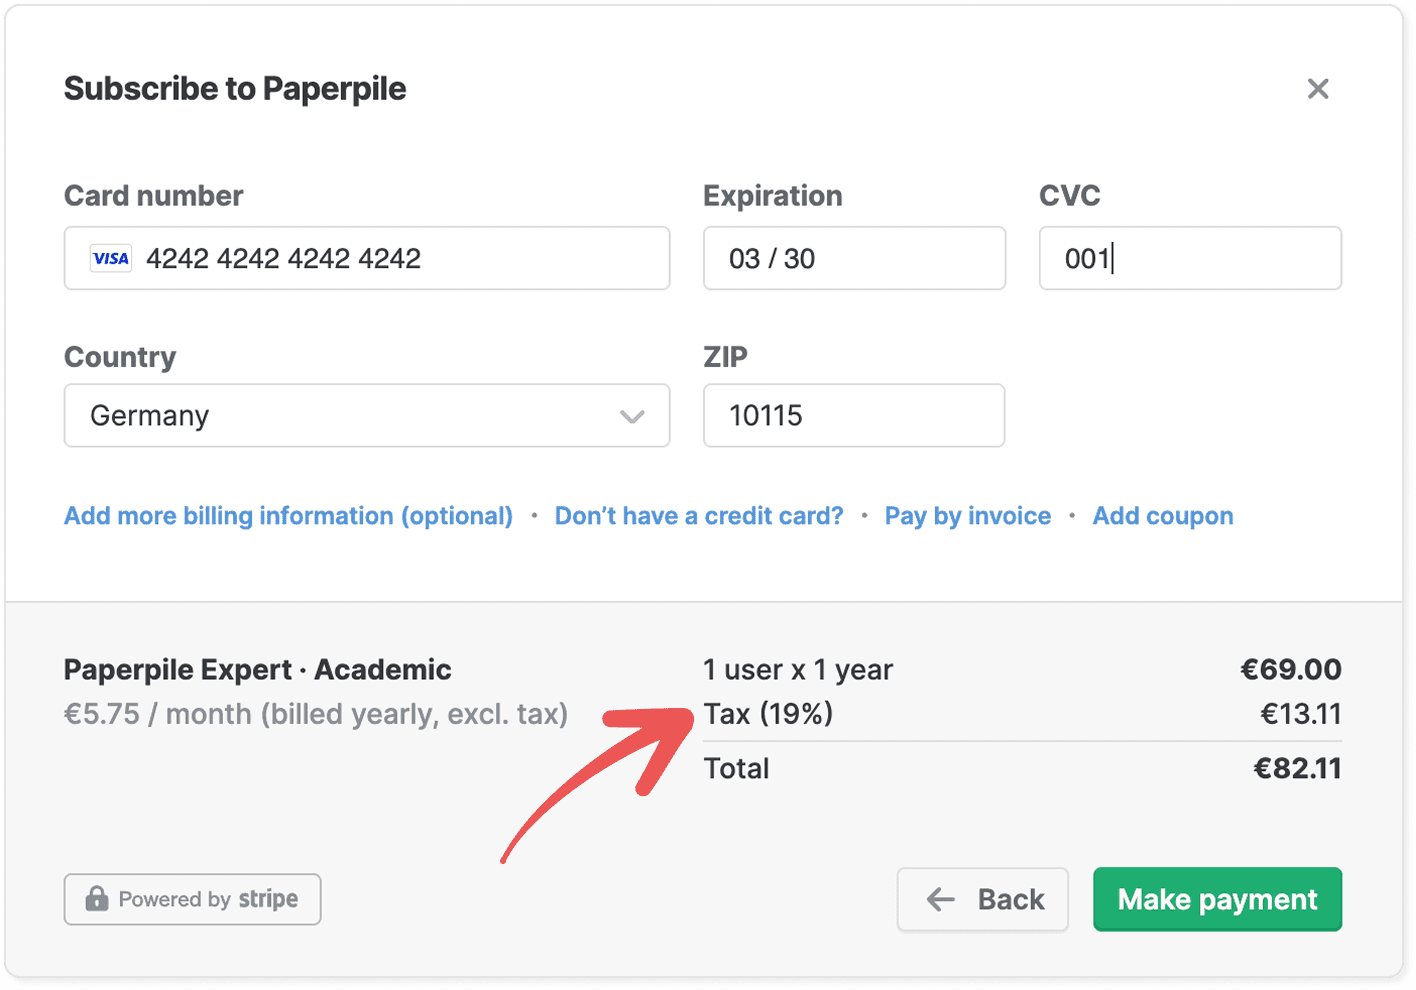1416x990 pixels.
Task: Click the Visa card brand icon
Action: [x=111, y=259]
